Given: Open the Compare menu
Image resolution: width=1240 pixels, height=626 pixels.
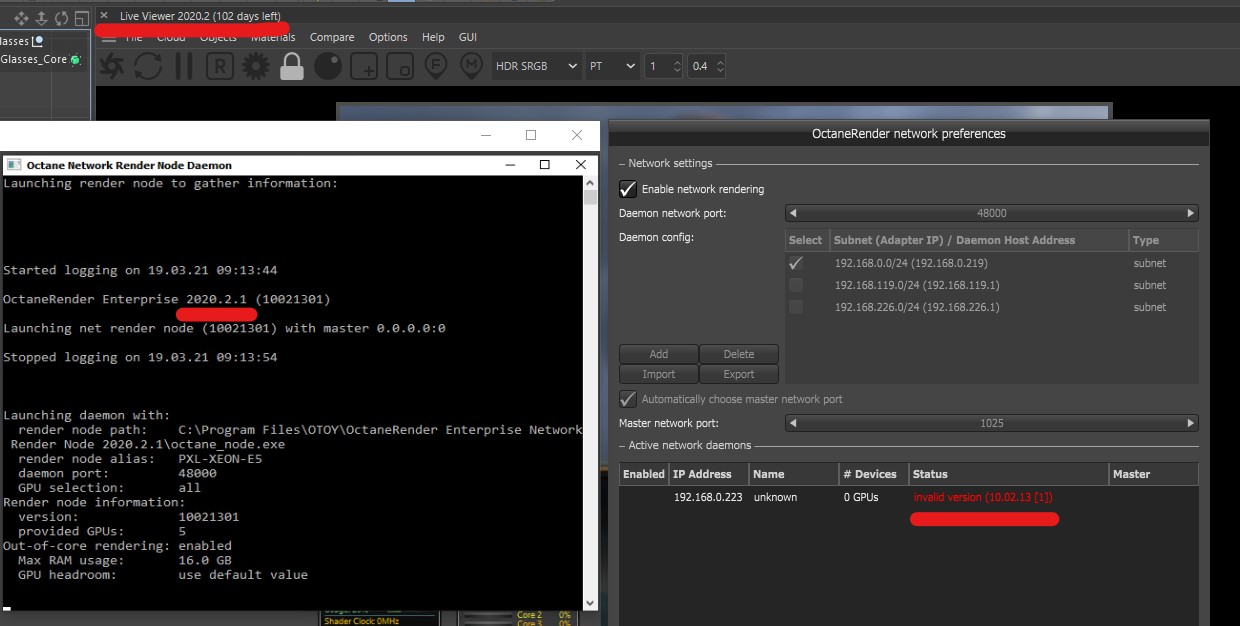Looking at the screenshot, I should [x=332, y=37].
